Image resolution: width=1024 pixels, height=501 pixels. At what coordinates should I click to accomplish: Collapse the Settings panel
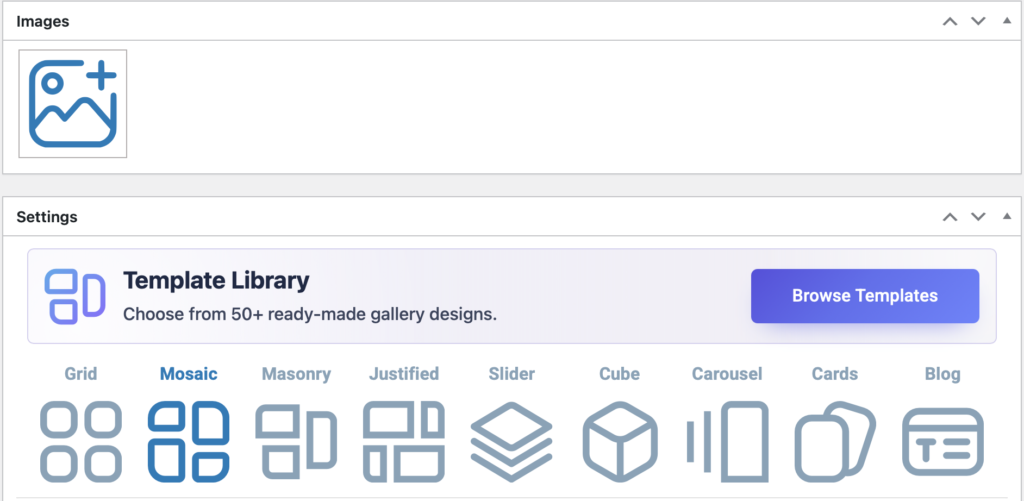(x=1006, y=217)
